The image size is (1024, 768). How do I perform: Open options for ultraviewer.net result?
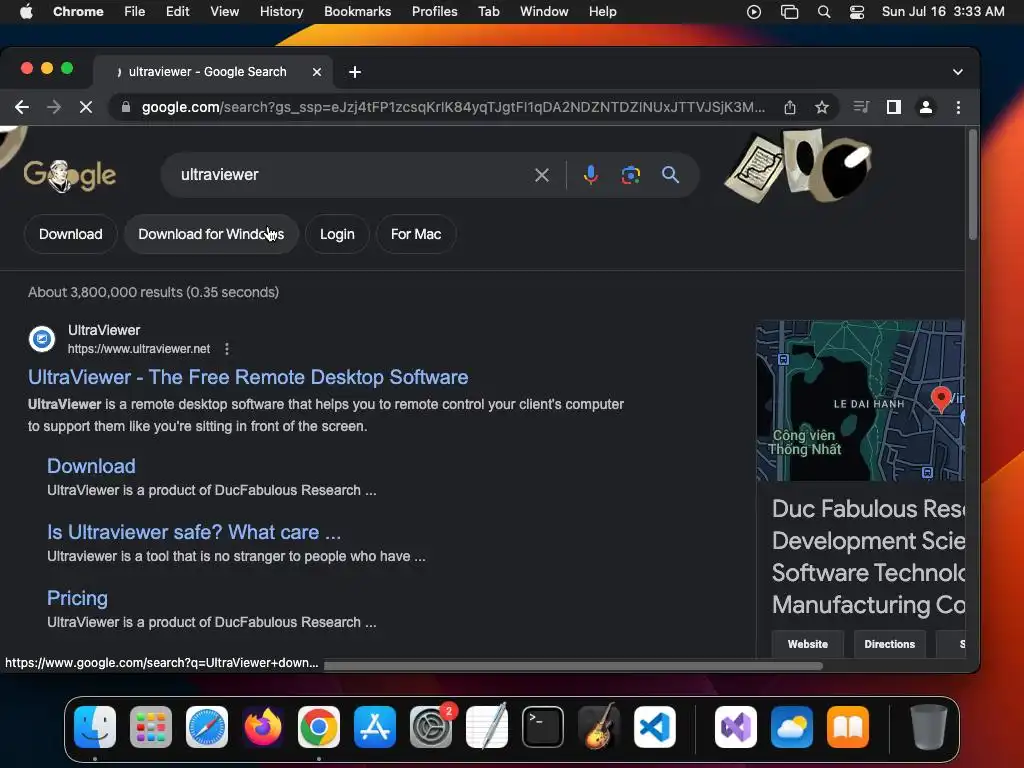[x=227, y=349]
